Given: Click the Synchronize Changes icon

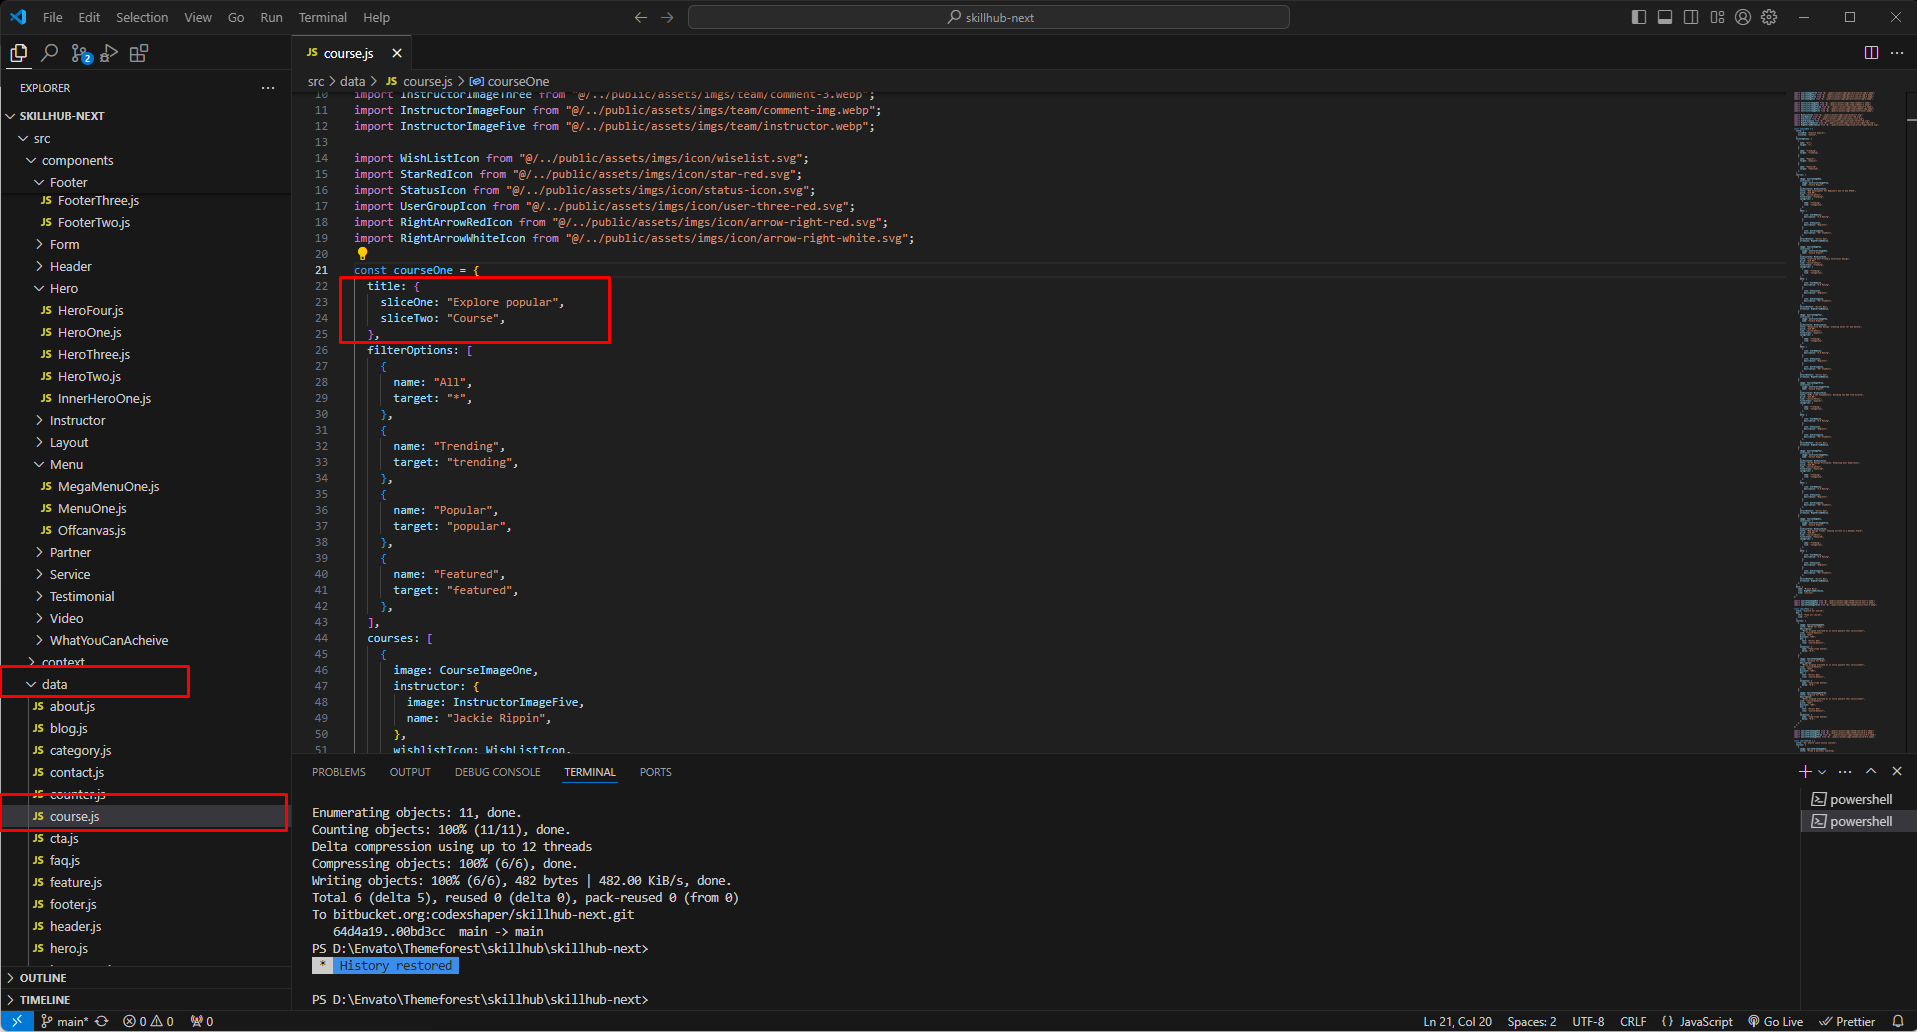Looking at the screenshot, I should (x=102, y=1021).
